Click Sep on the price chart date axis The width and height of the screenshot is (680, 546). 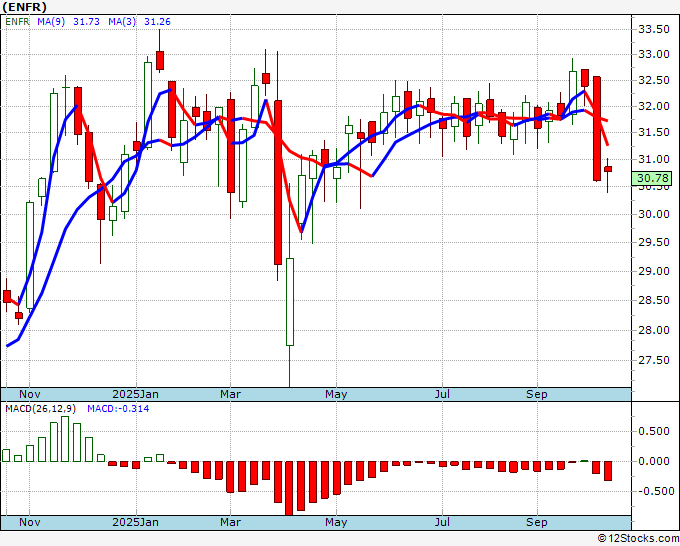537,395
